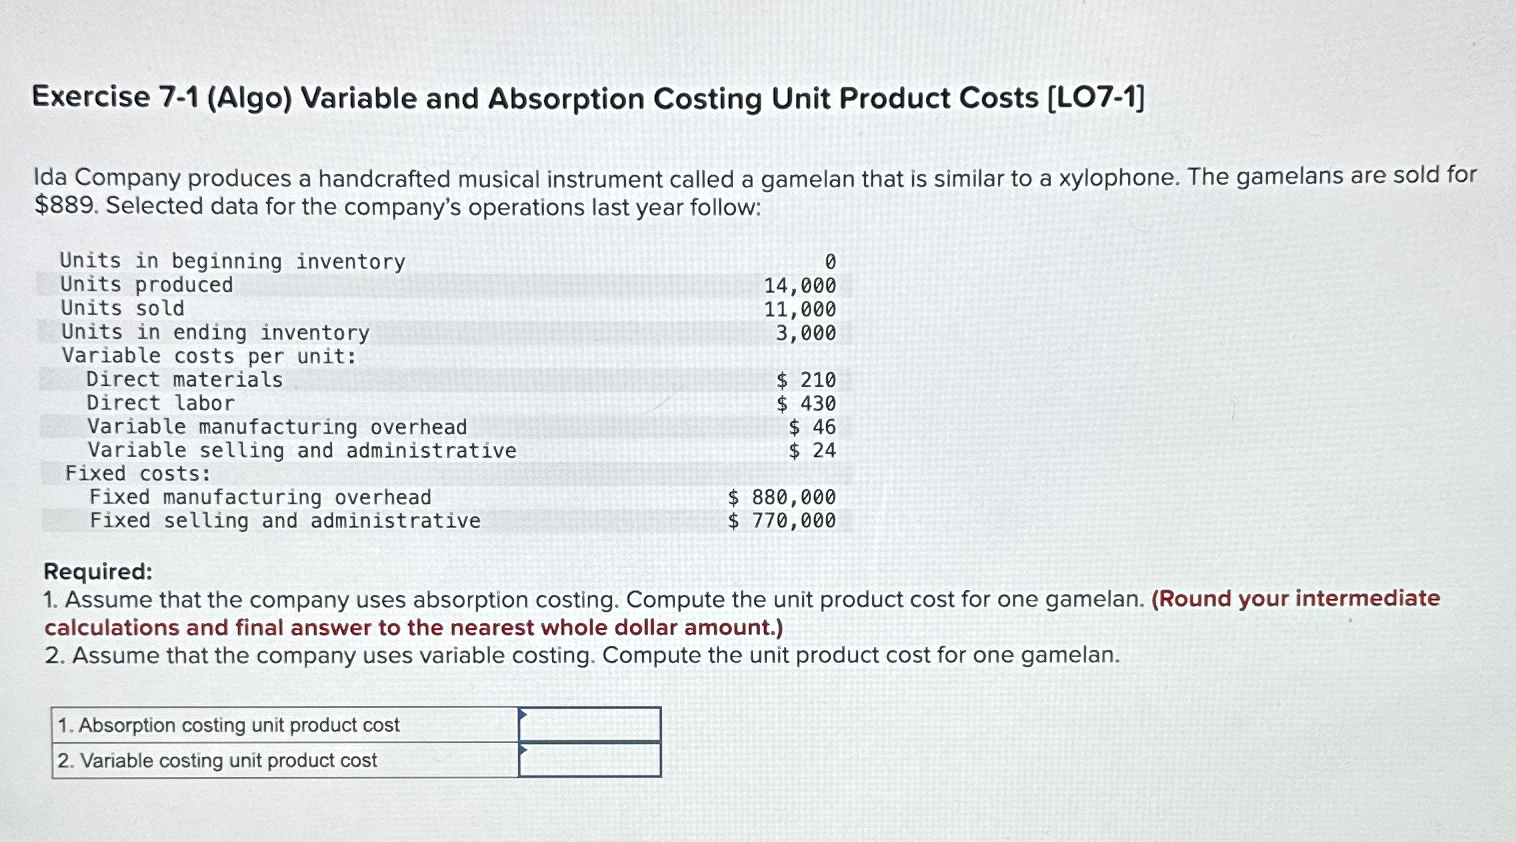
Task: Select the Units in ending inventory value 3,000
Action: (x=812, y=332)
